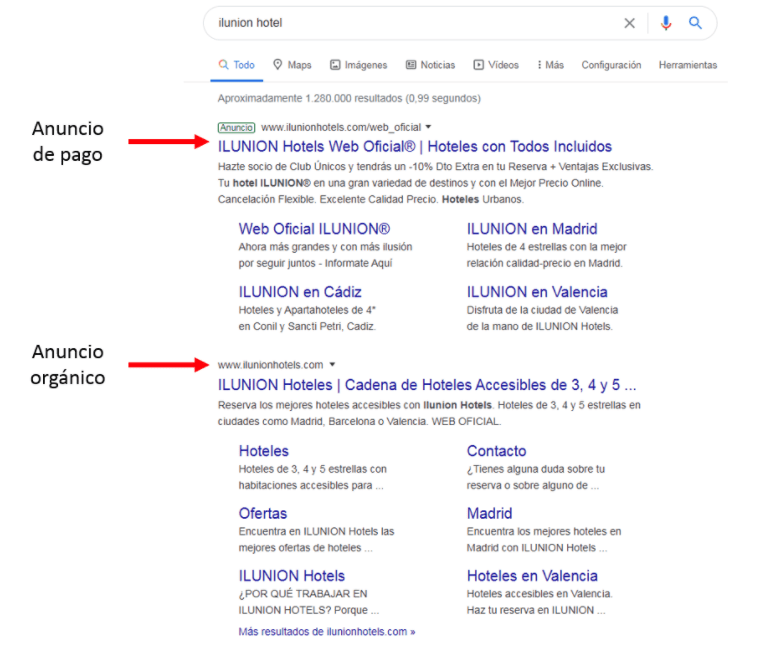The image size is (761, 670).
Task: Start voice search with the microphone icon
Action: point(666,23)
